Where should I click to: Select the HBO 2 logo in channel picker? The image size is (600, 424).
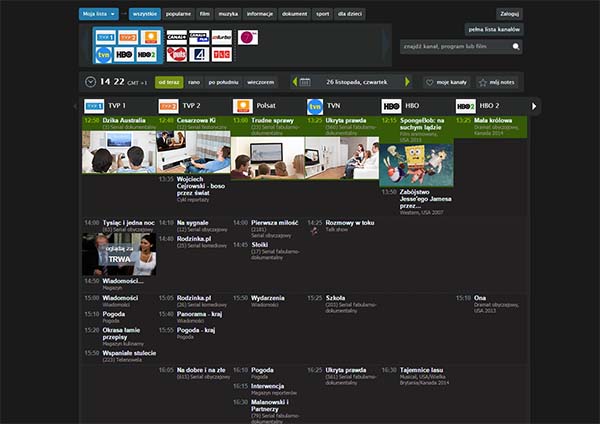pos(147,55)
